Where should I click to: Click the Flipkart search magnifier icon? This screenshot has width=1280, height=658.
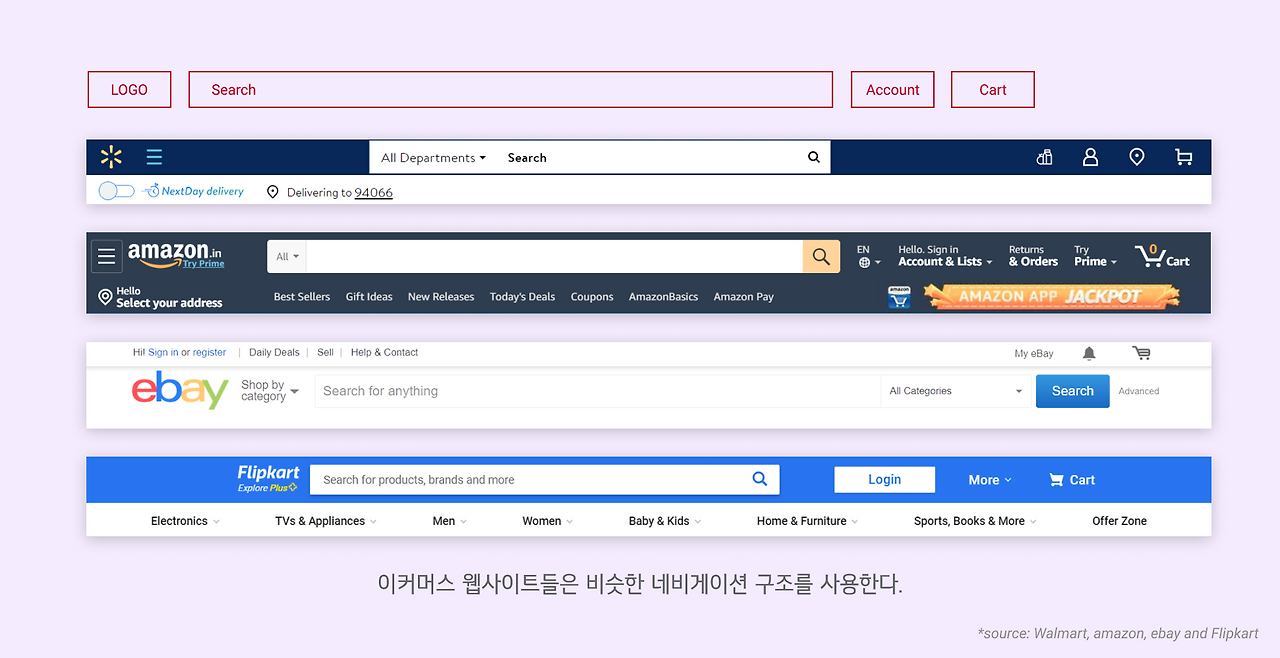tap(760, 479)
